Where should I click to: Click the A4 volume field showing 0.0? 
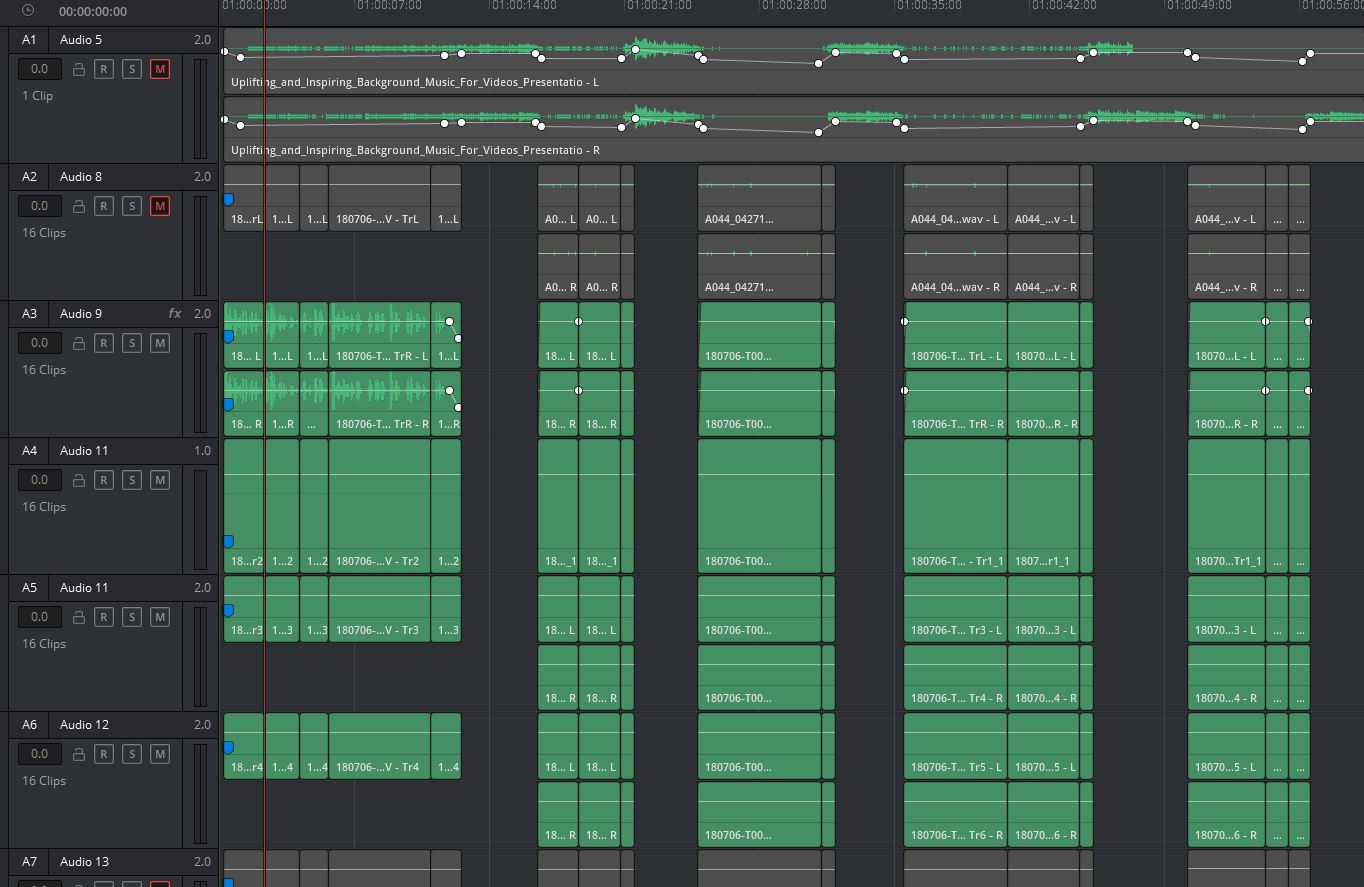pos(40,480)
